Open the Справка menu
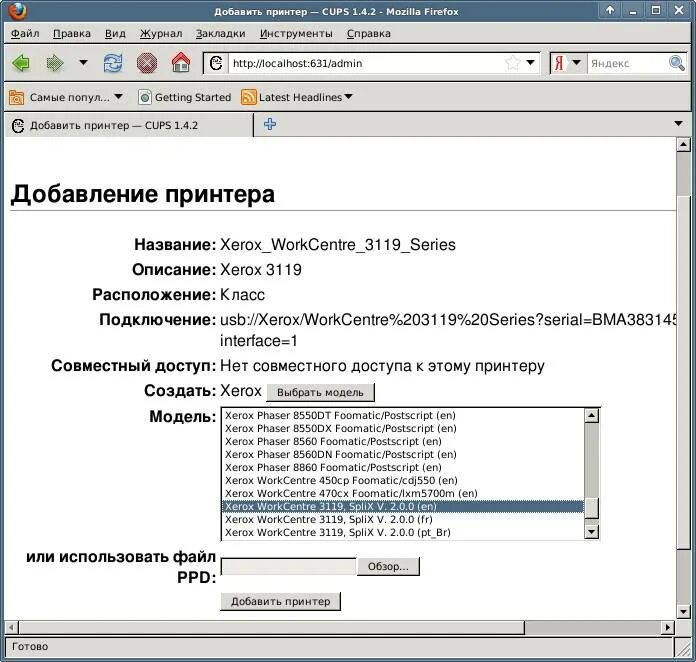The image size is (696, 662). click(369, 34)
